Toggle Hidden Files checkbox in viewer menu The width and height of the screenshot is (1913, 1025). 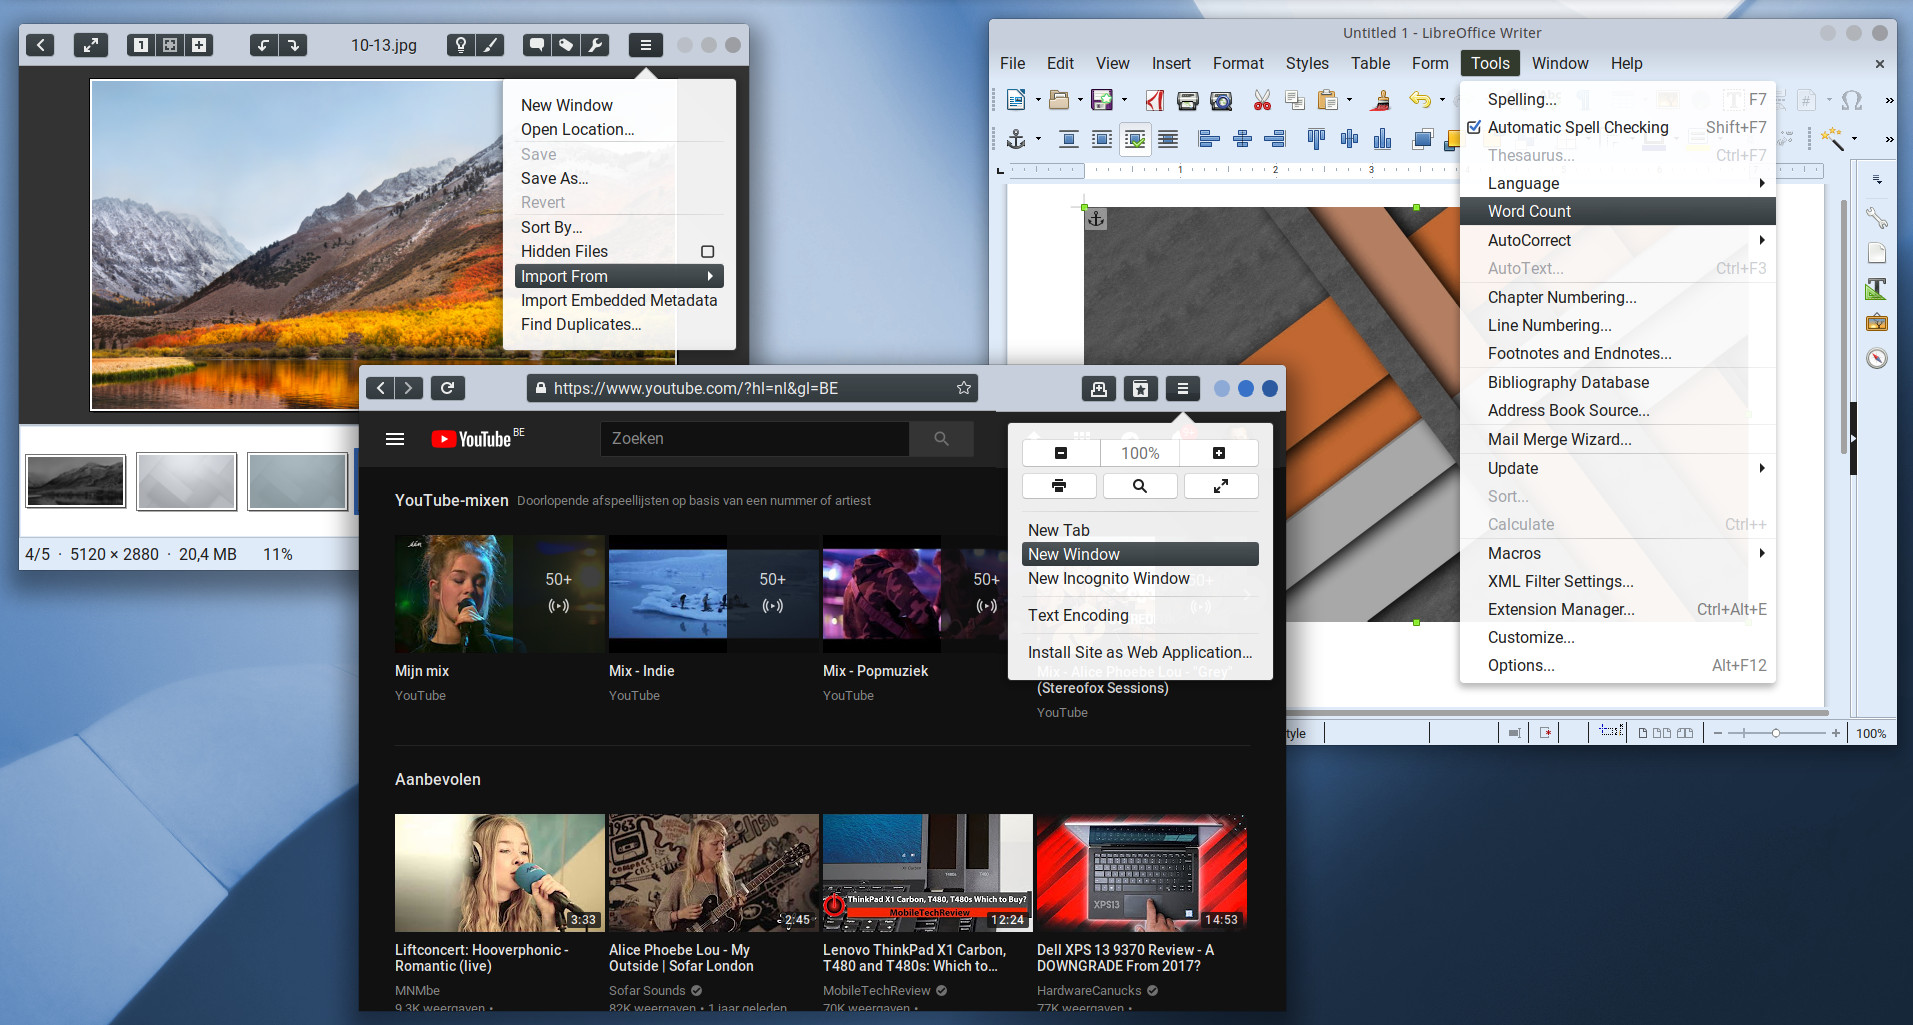click(x=708, y=252)
